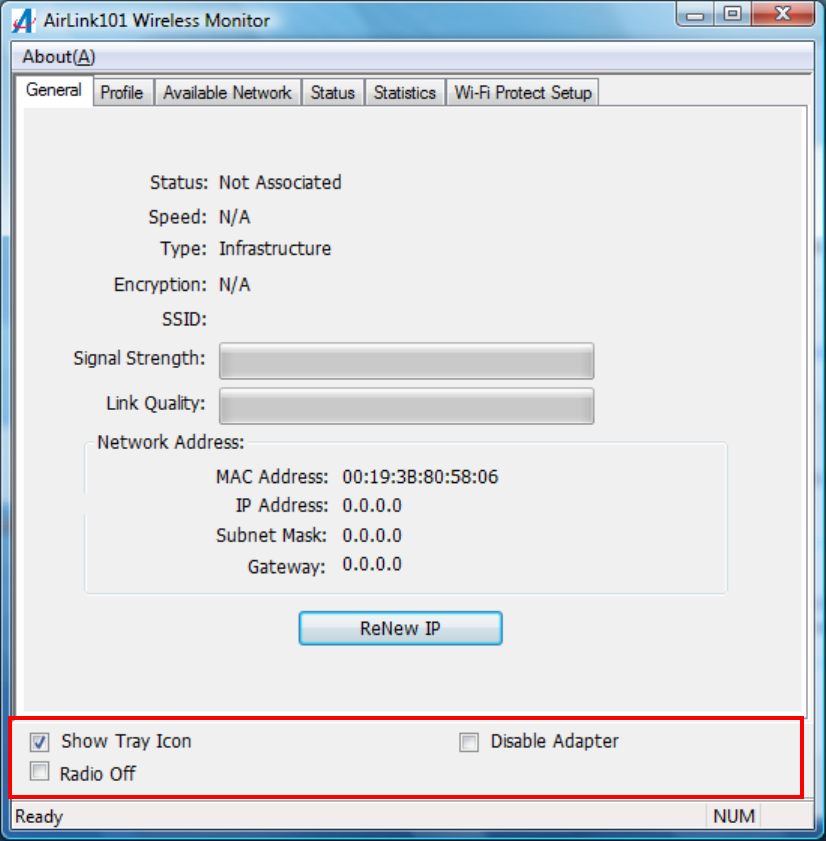Click the 'Network Address:' group label
This screenshot has width=826, height=841.
coord(171,442)
